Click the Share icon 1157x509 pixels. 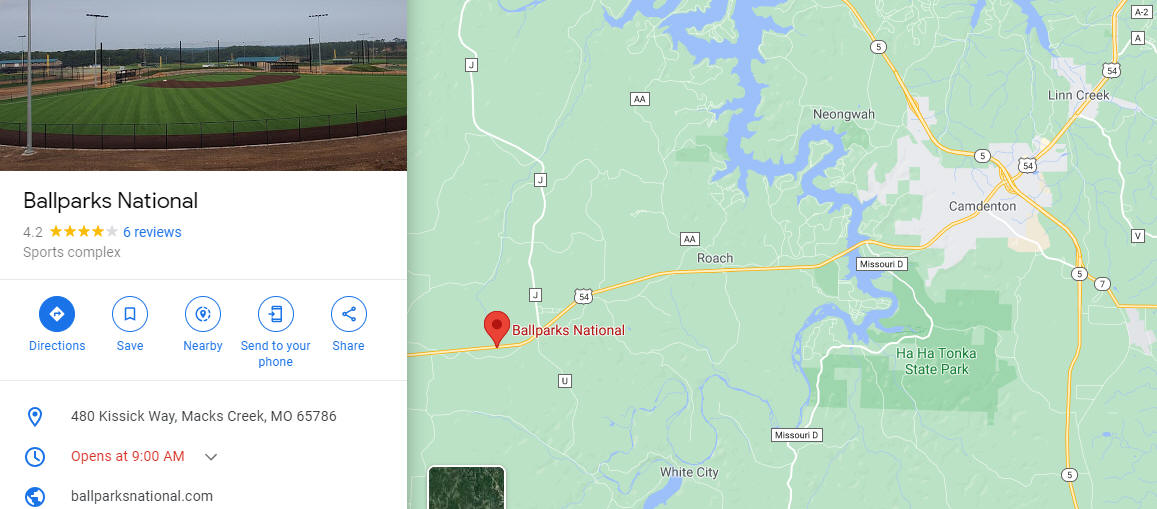348,314
